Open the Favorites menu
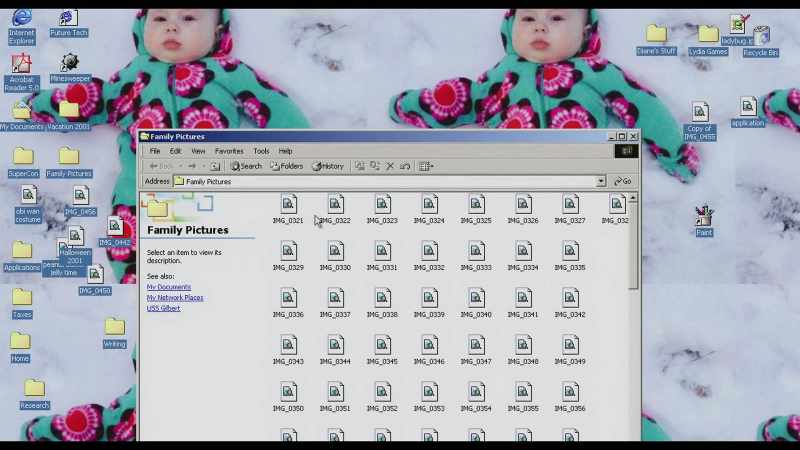This screenshot has width=800, height=450. (x=229, y=151)
